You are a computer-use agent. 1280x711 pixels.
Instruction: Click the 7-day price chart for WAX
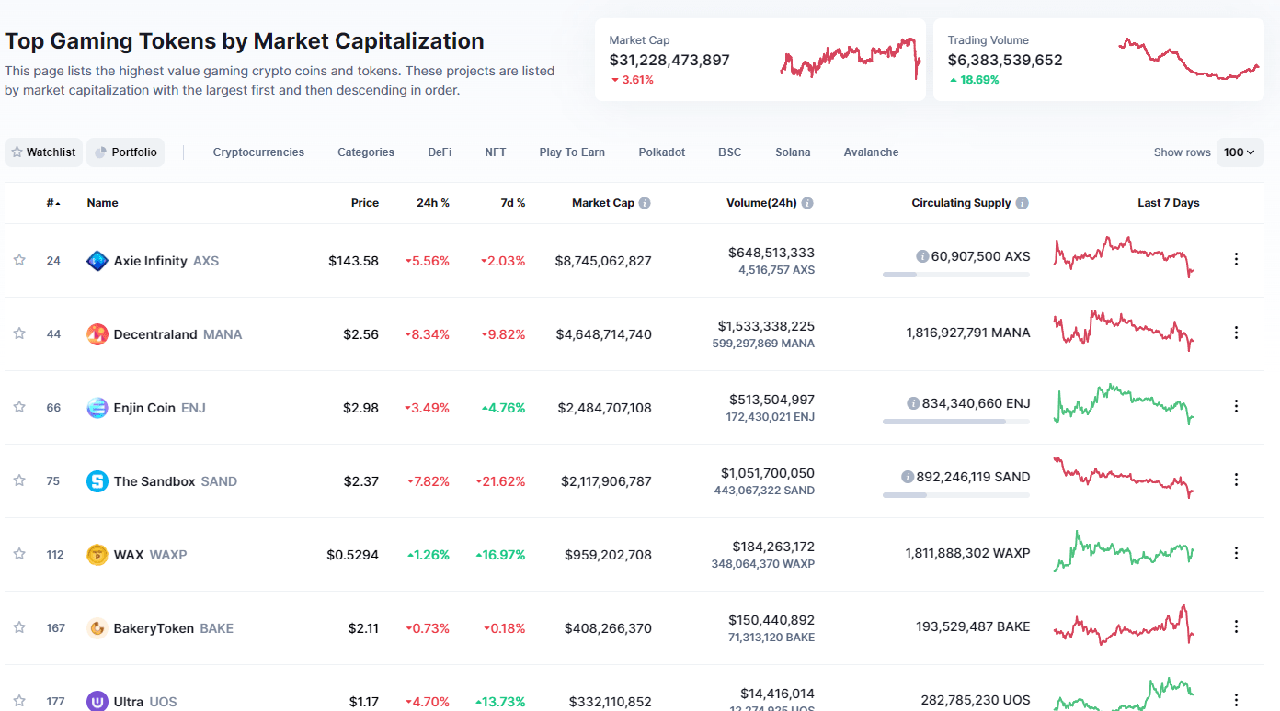tap(1123, 551)
